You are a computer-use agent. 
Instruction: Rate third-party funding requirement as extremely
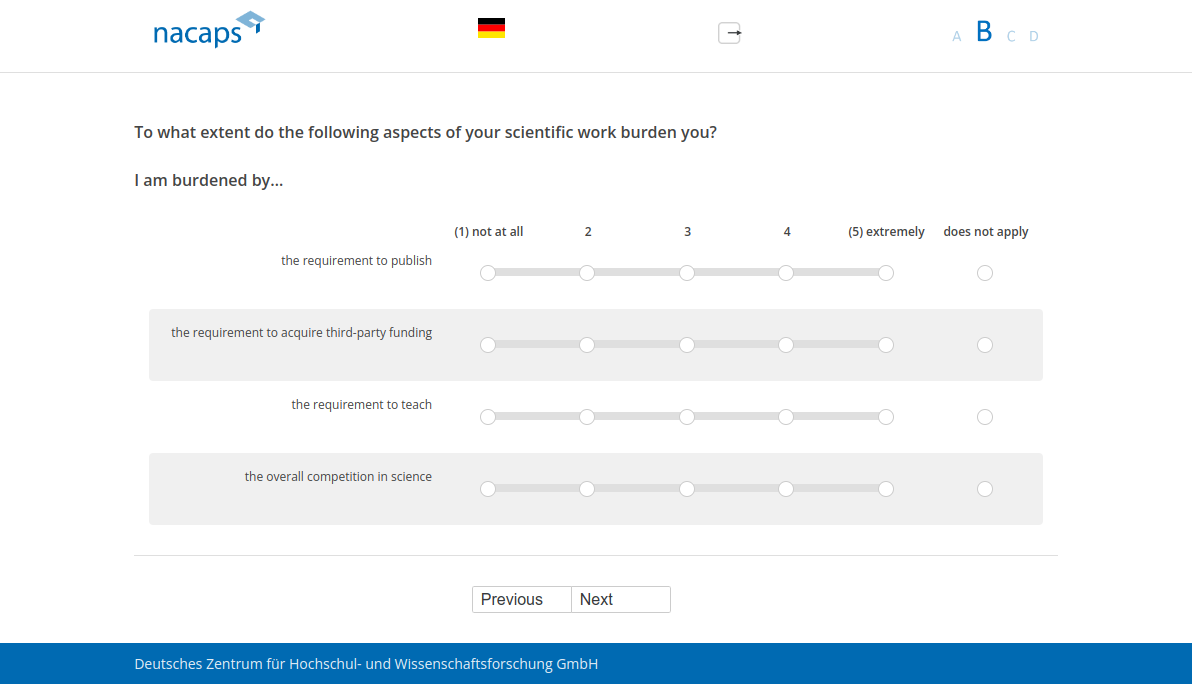[x=886, y=345]
